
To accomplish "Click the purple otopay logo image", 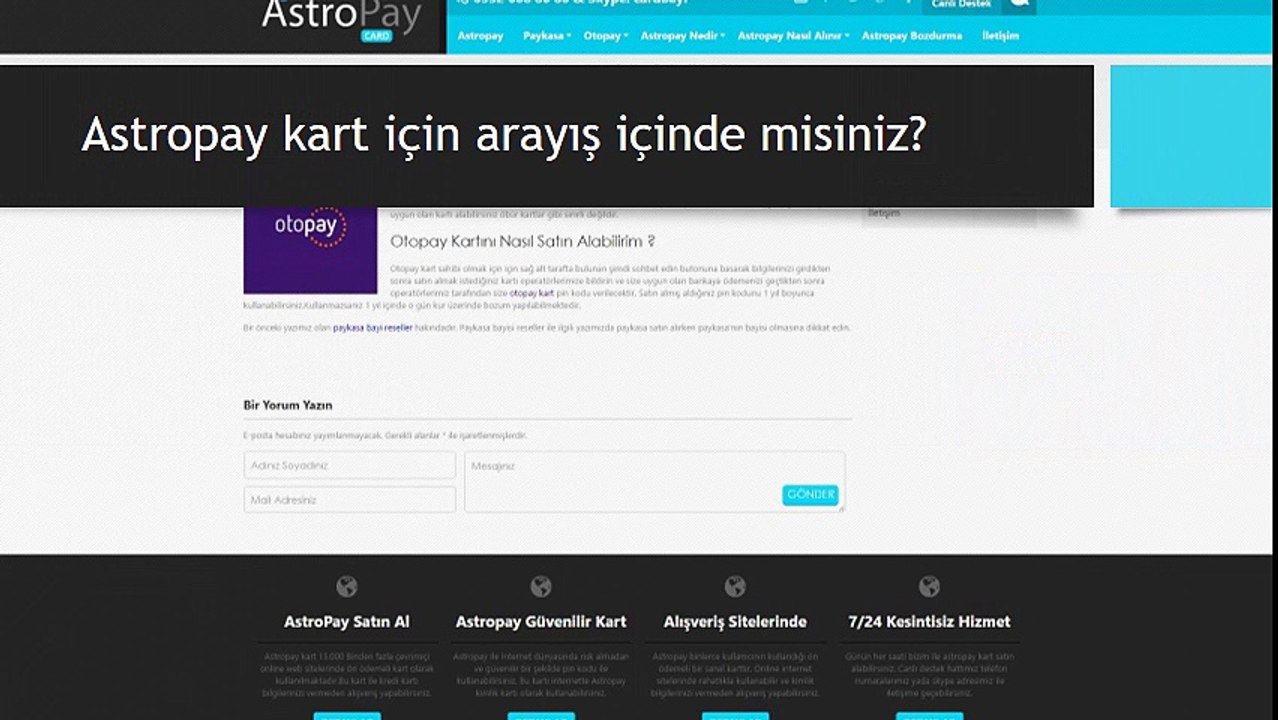I will coord(310,250).
